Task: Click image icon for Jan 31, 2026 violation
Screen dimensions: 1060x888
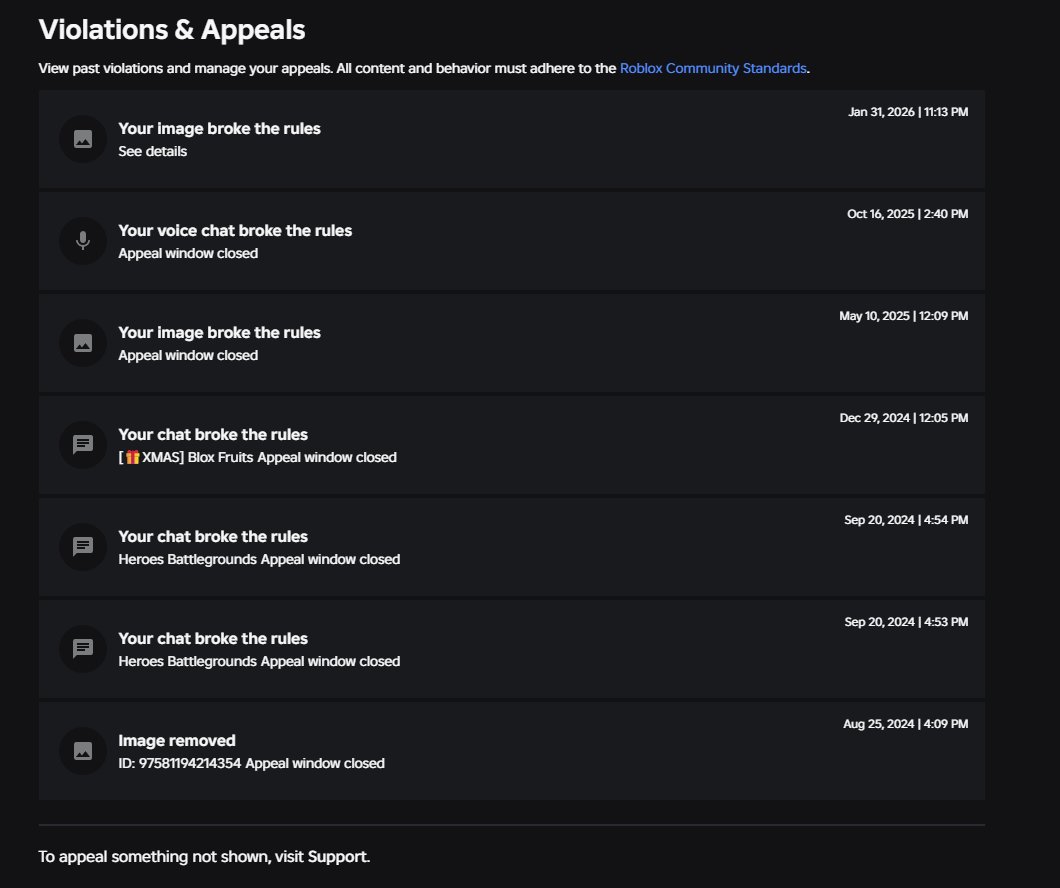Action: 83,139
